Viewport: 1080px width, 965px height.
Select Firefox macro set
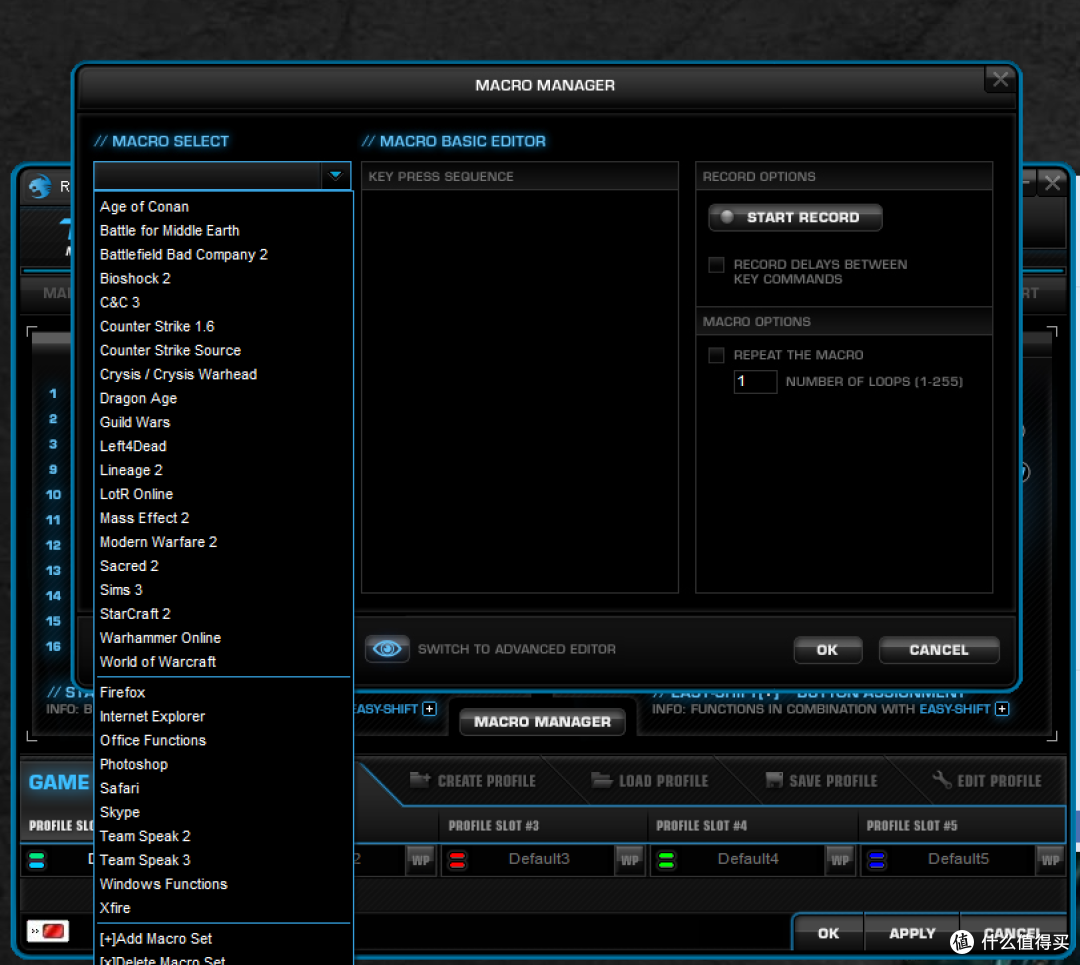[123, 693]
